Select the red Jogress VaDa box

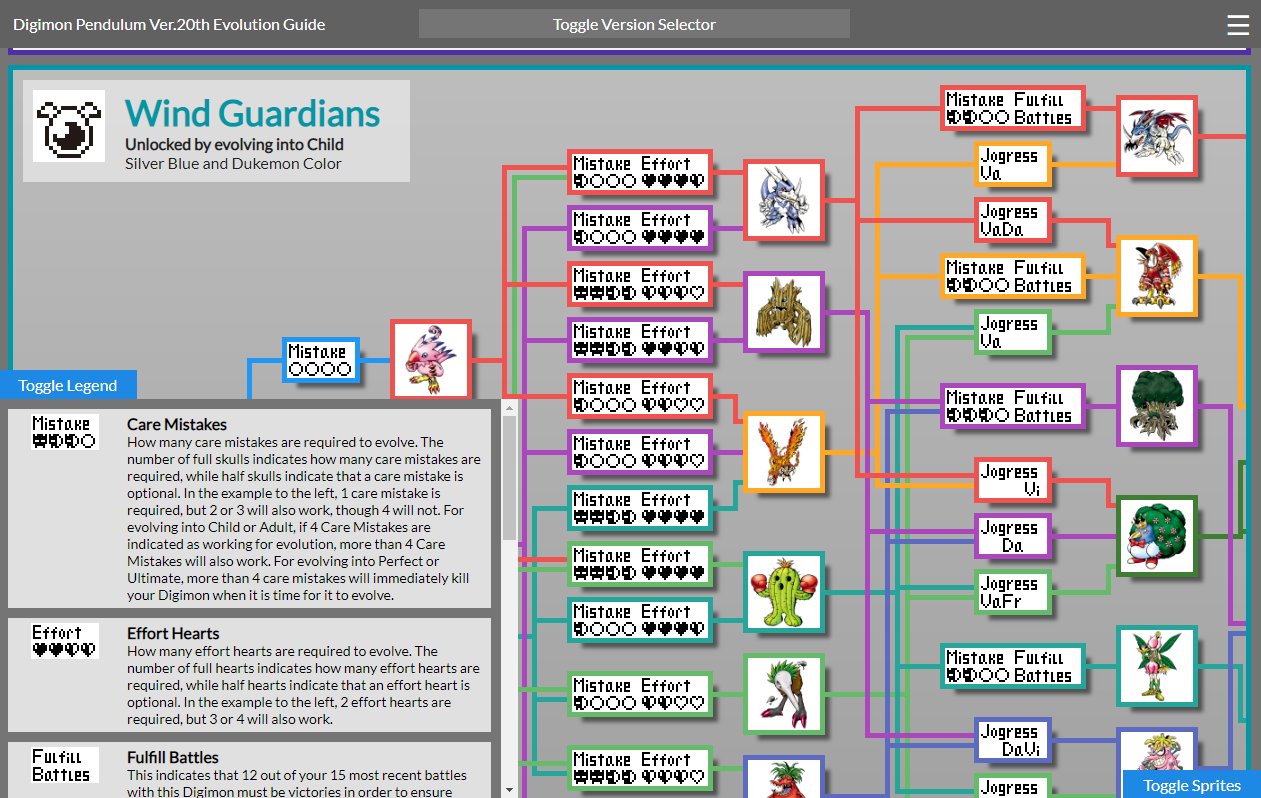(1012, 221)
